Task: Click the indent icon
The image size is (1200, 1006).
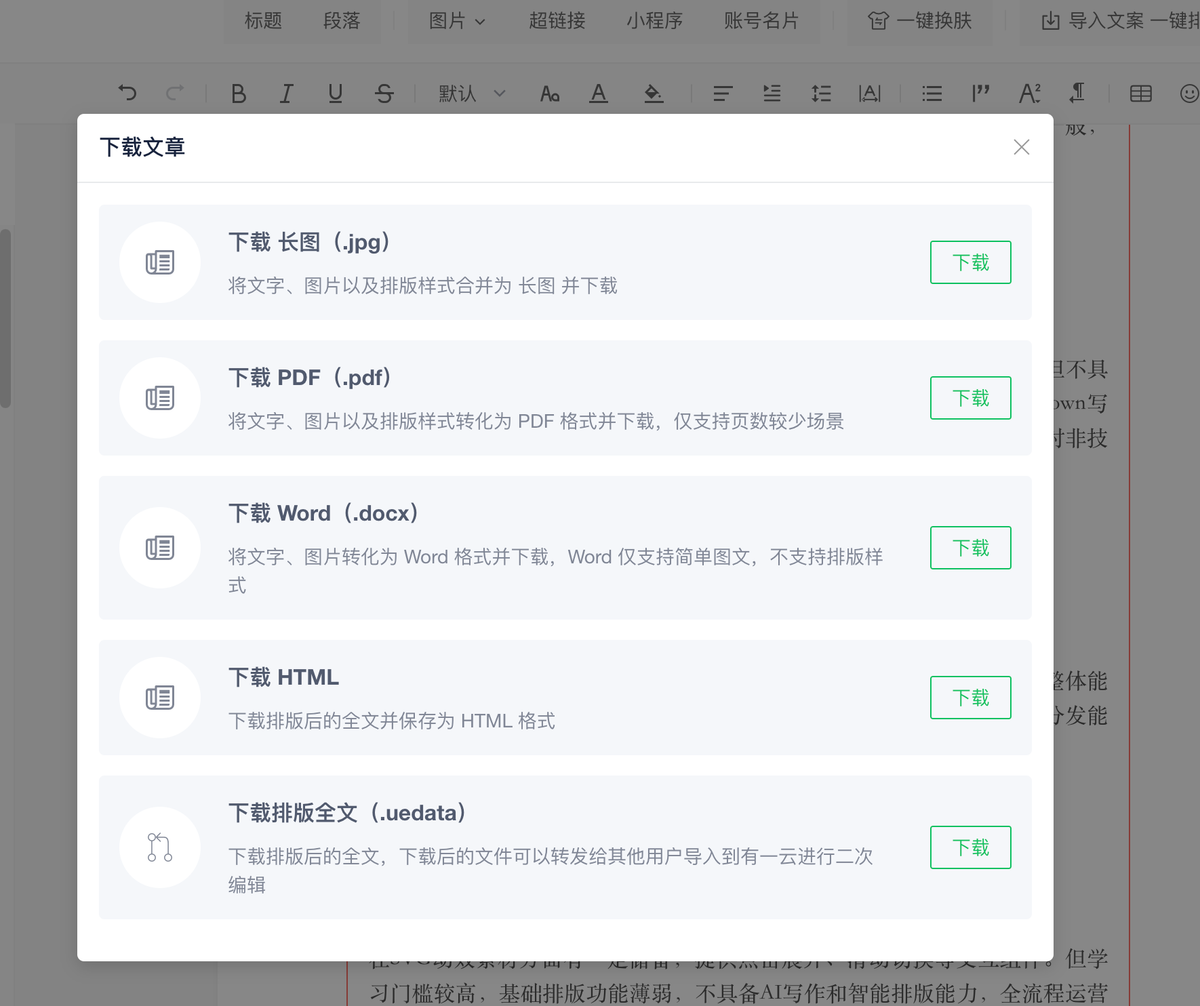Action: pos(772,93)
